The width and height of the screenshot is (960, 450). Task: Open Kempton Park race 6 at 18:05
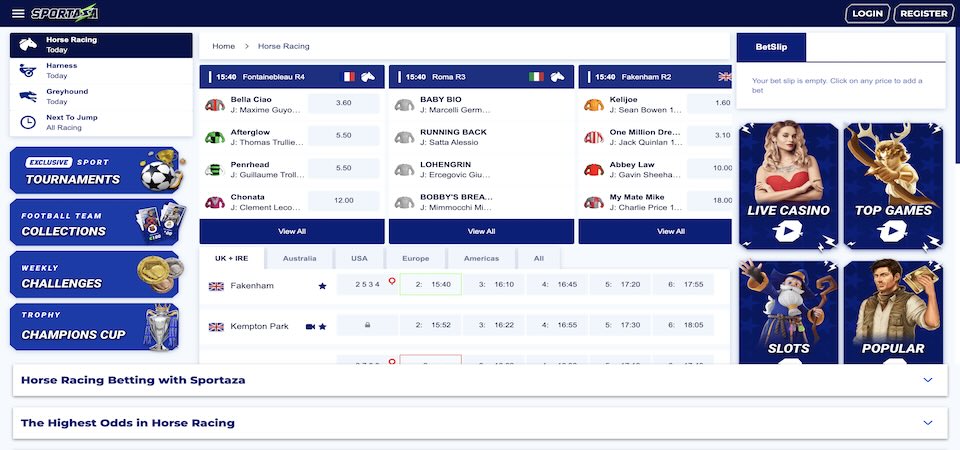pos(683,325)
